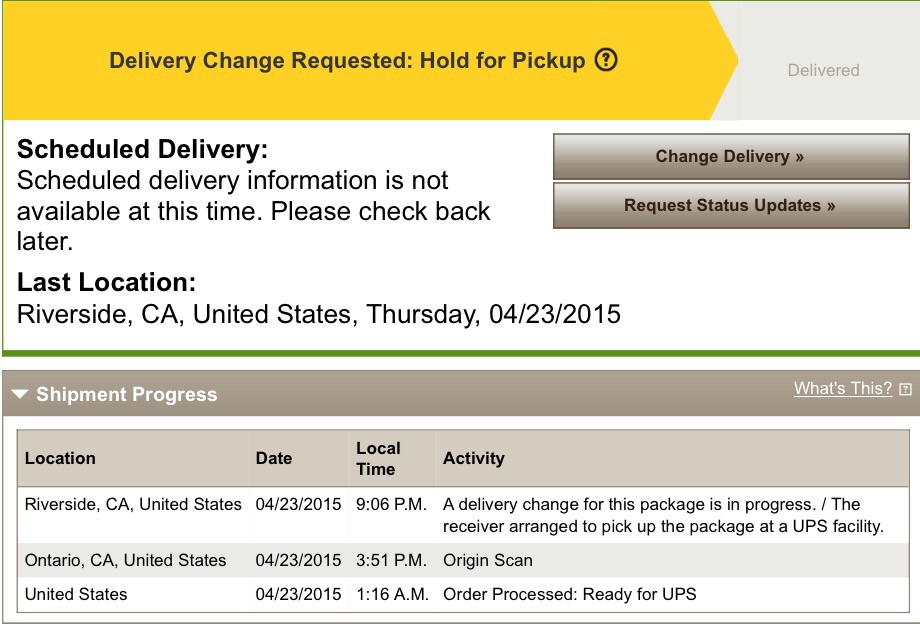Click the Location column header
Image resolution: width=920 pixels, height=624 pixels.
[x=60, y=458]
